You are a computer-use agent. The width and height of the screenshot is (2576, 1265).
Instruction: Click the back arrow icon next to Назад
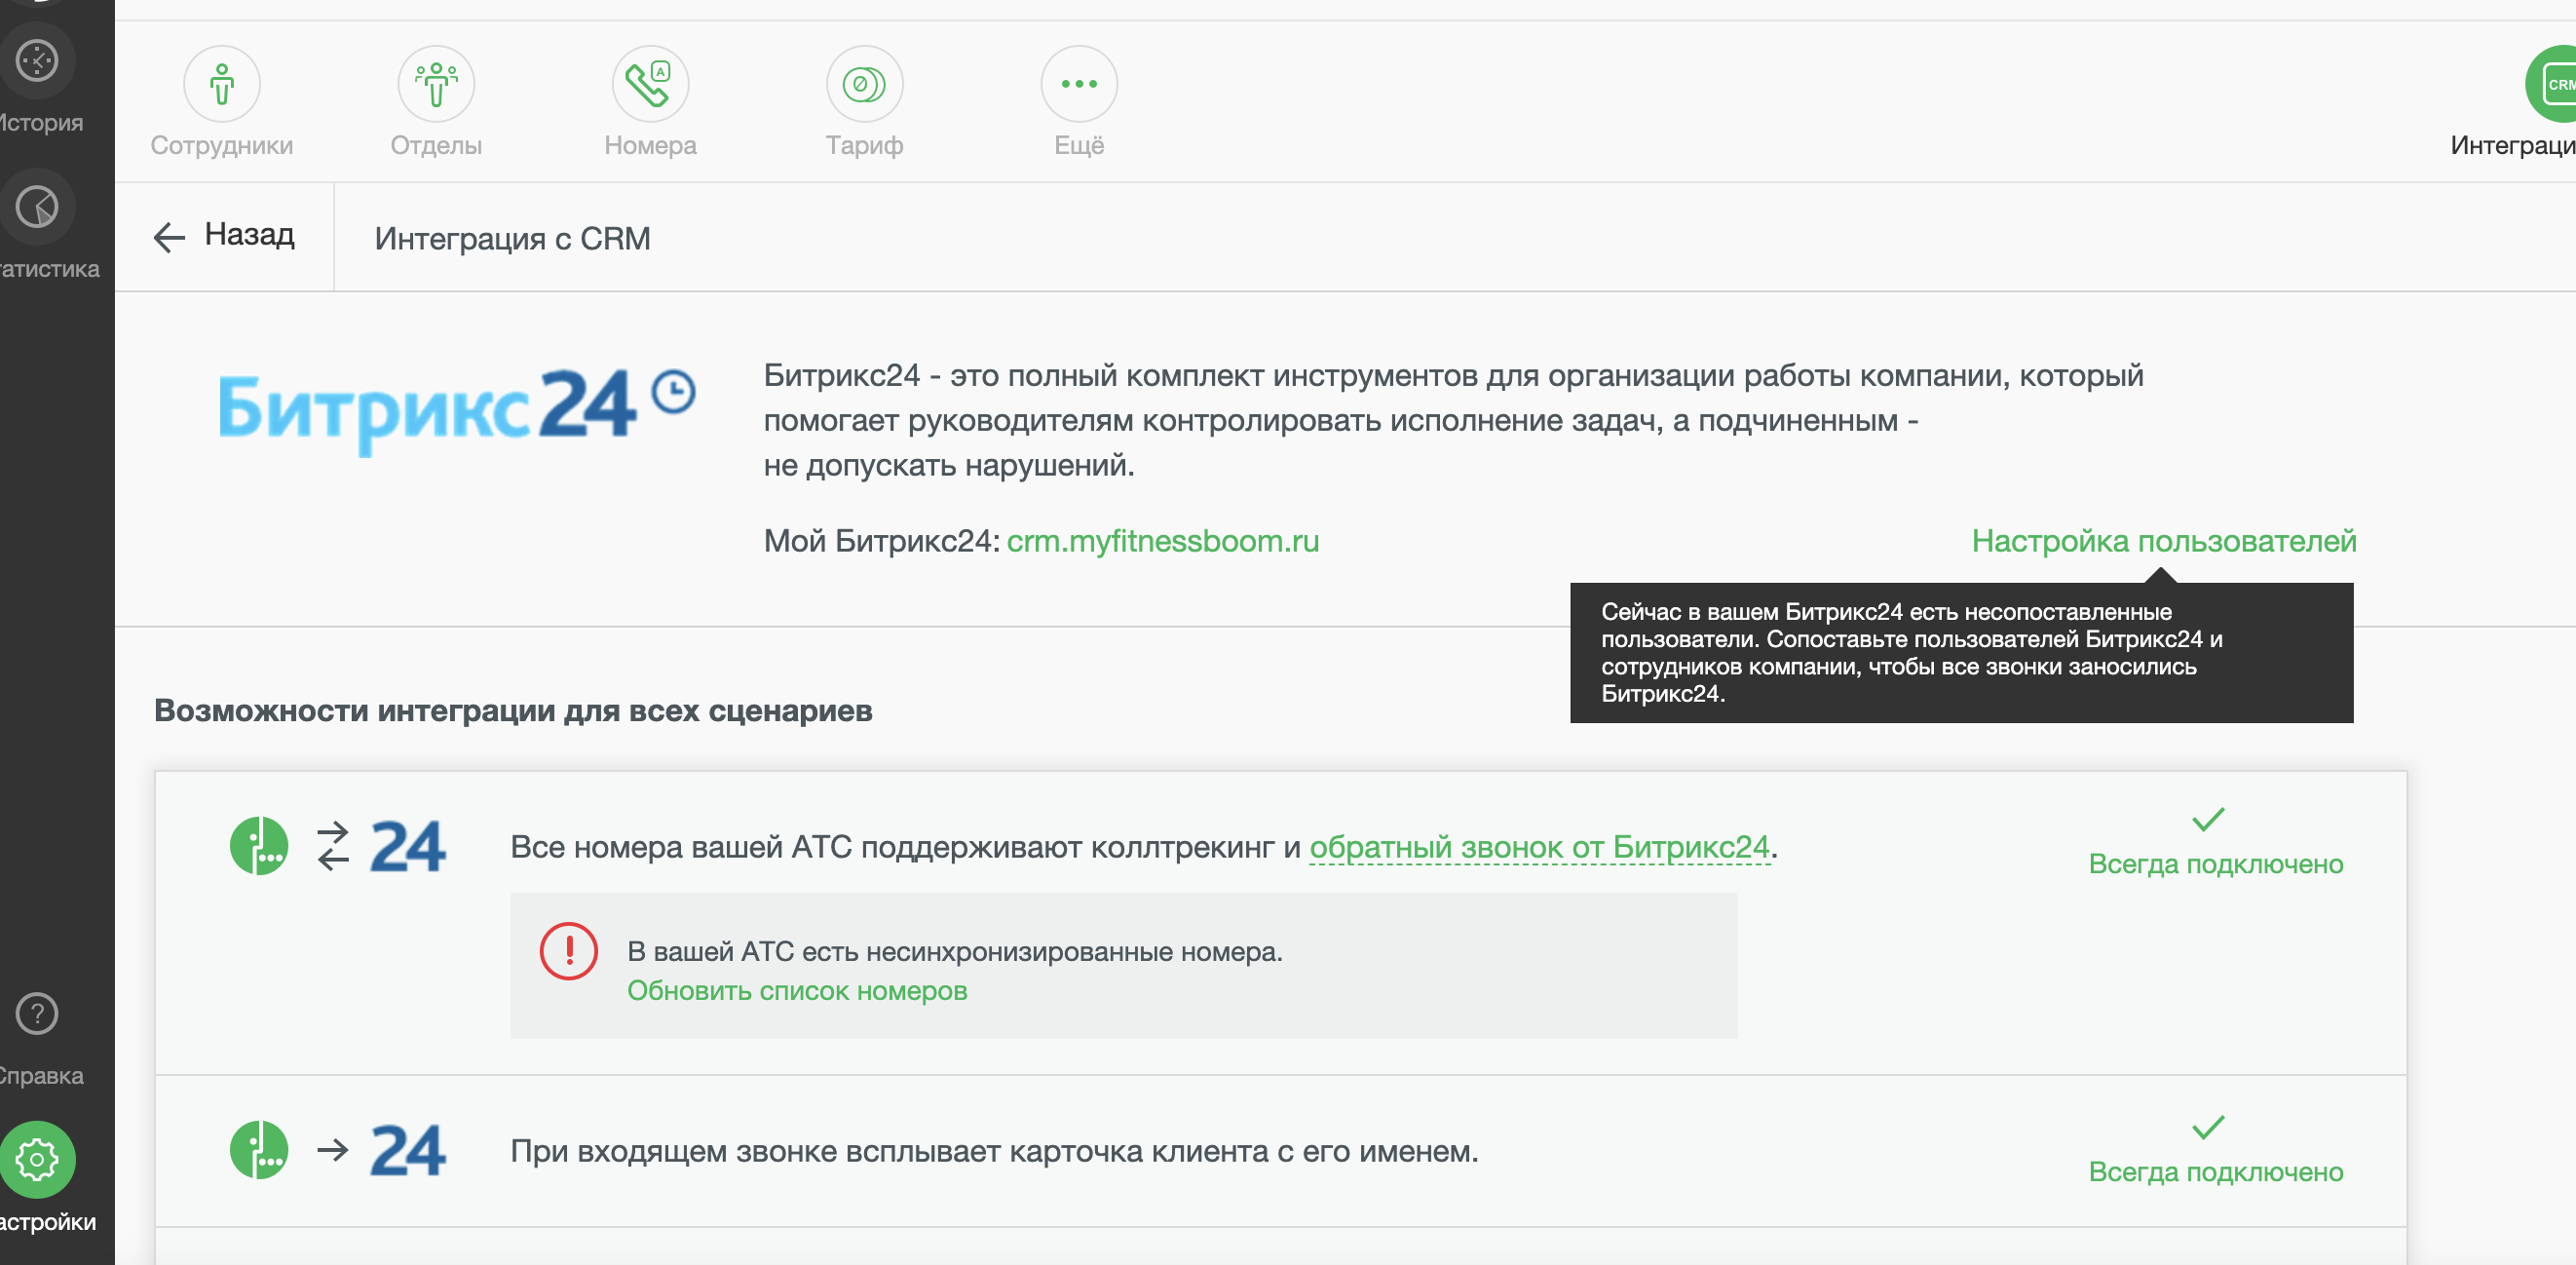click(x=169, y=237)
